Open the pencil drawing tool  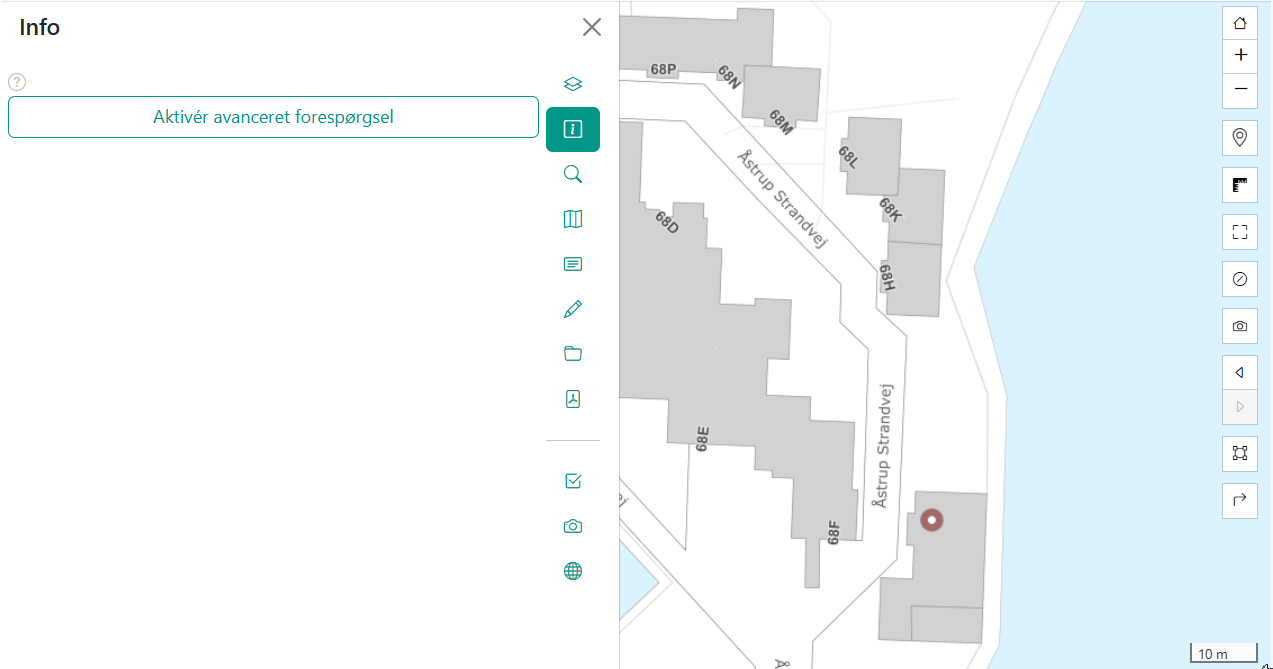pos(572,309)
